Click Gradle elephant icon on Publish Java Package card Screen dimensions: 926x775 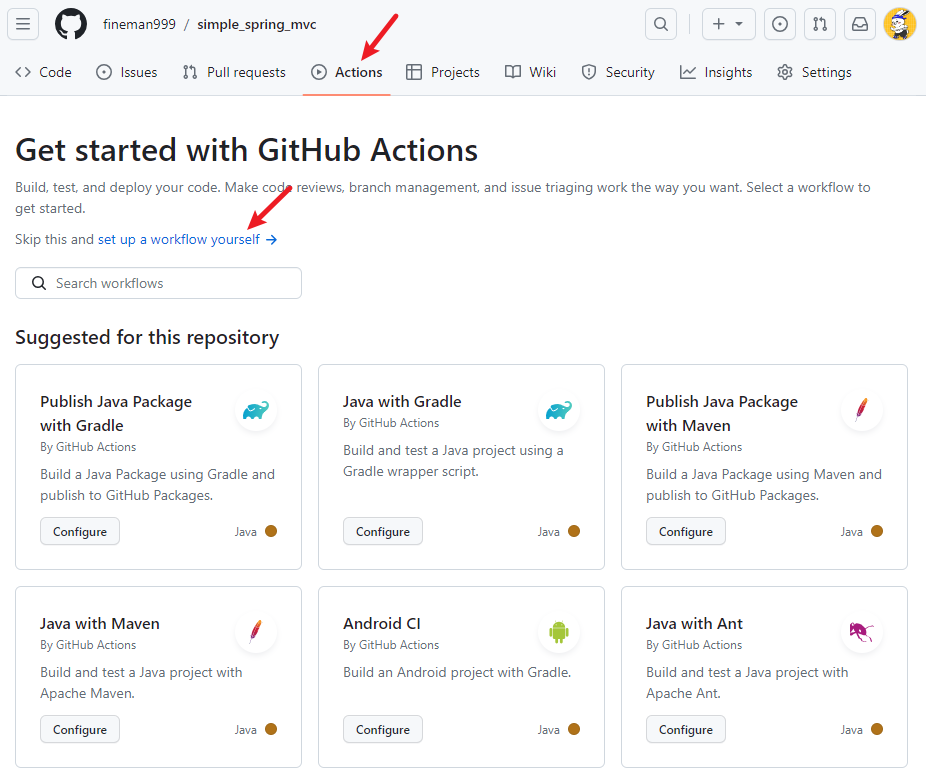tap(256, 409)
